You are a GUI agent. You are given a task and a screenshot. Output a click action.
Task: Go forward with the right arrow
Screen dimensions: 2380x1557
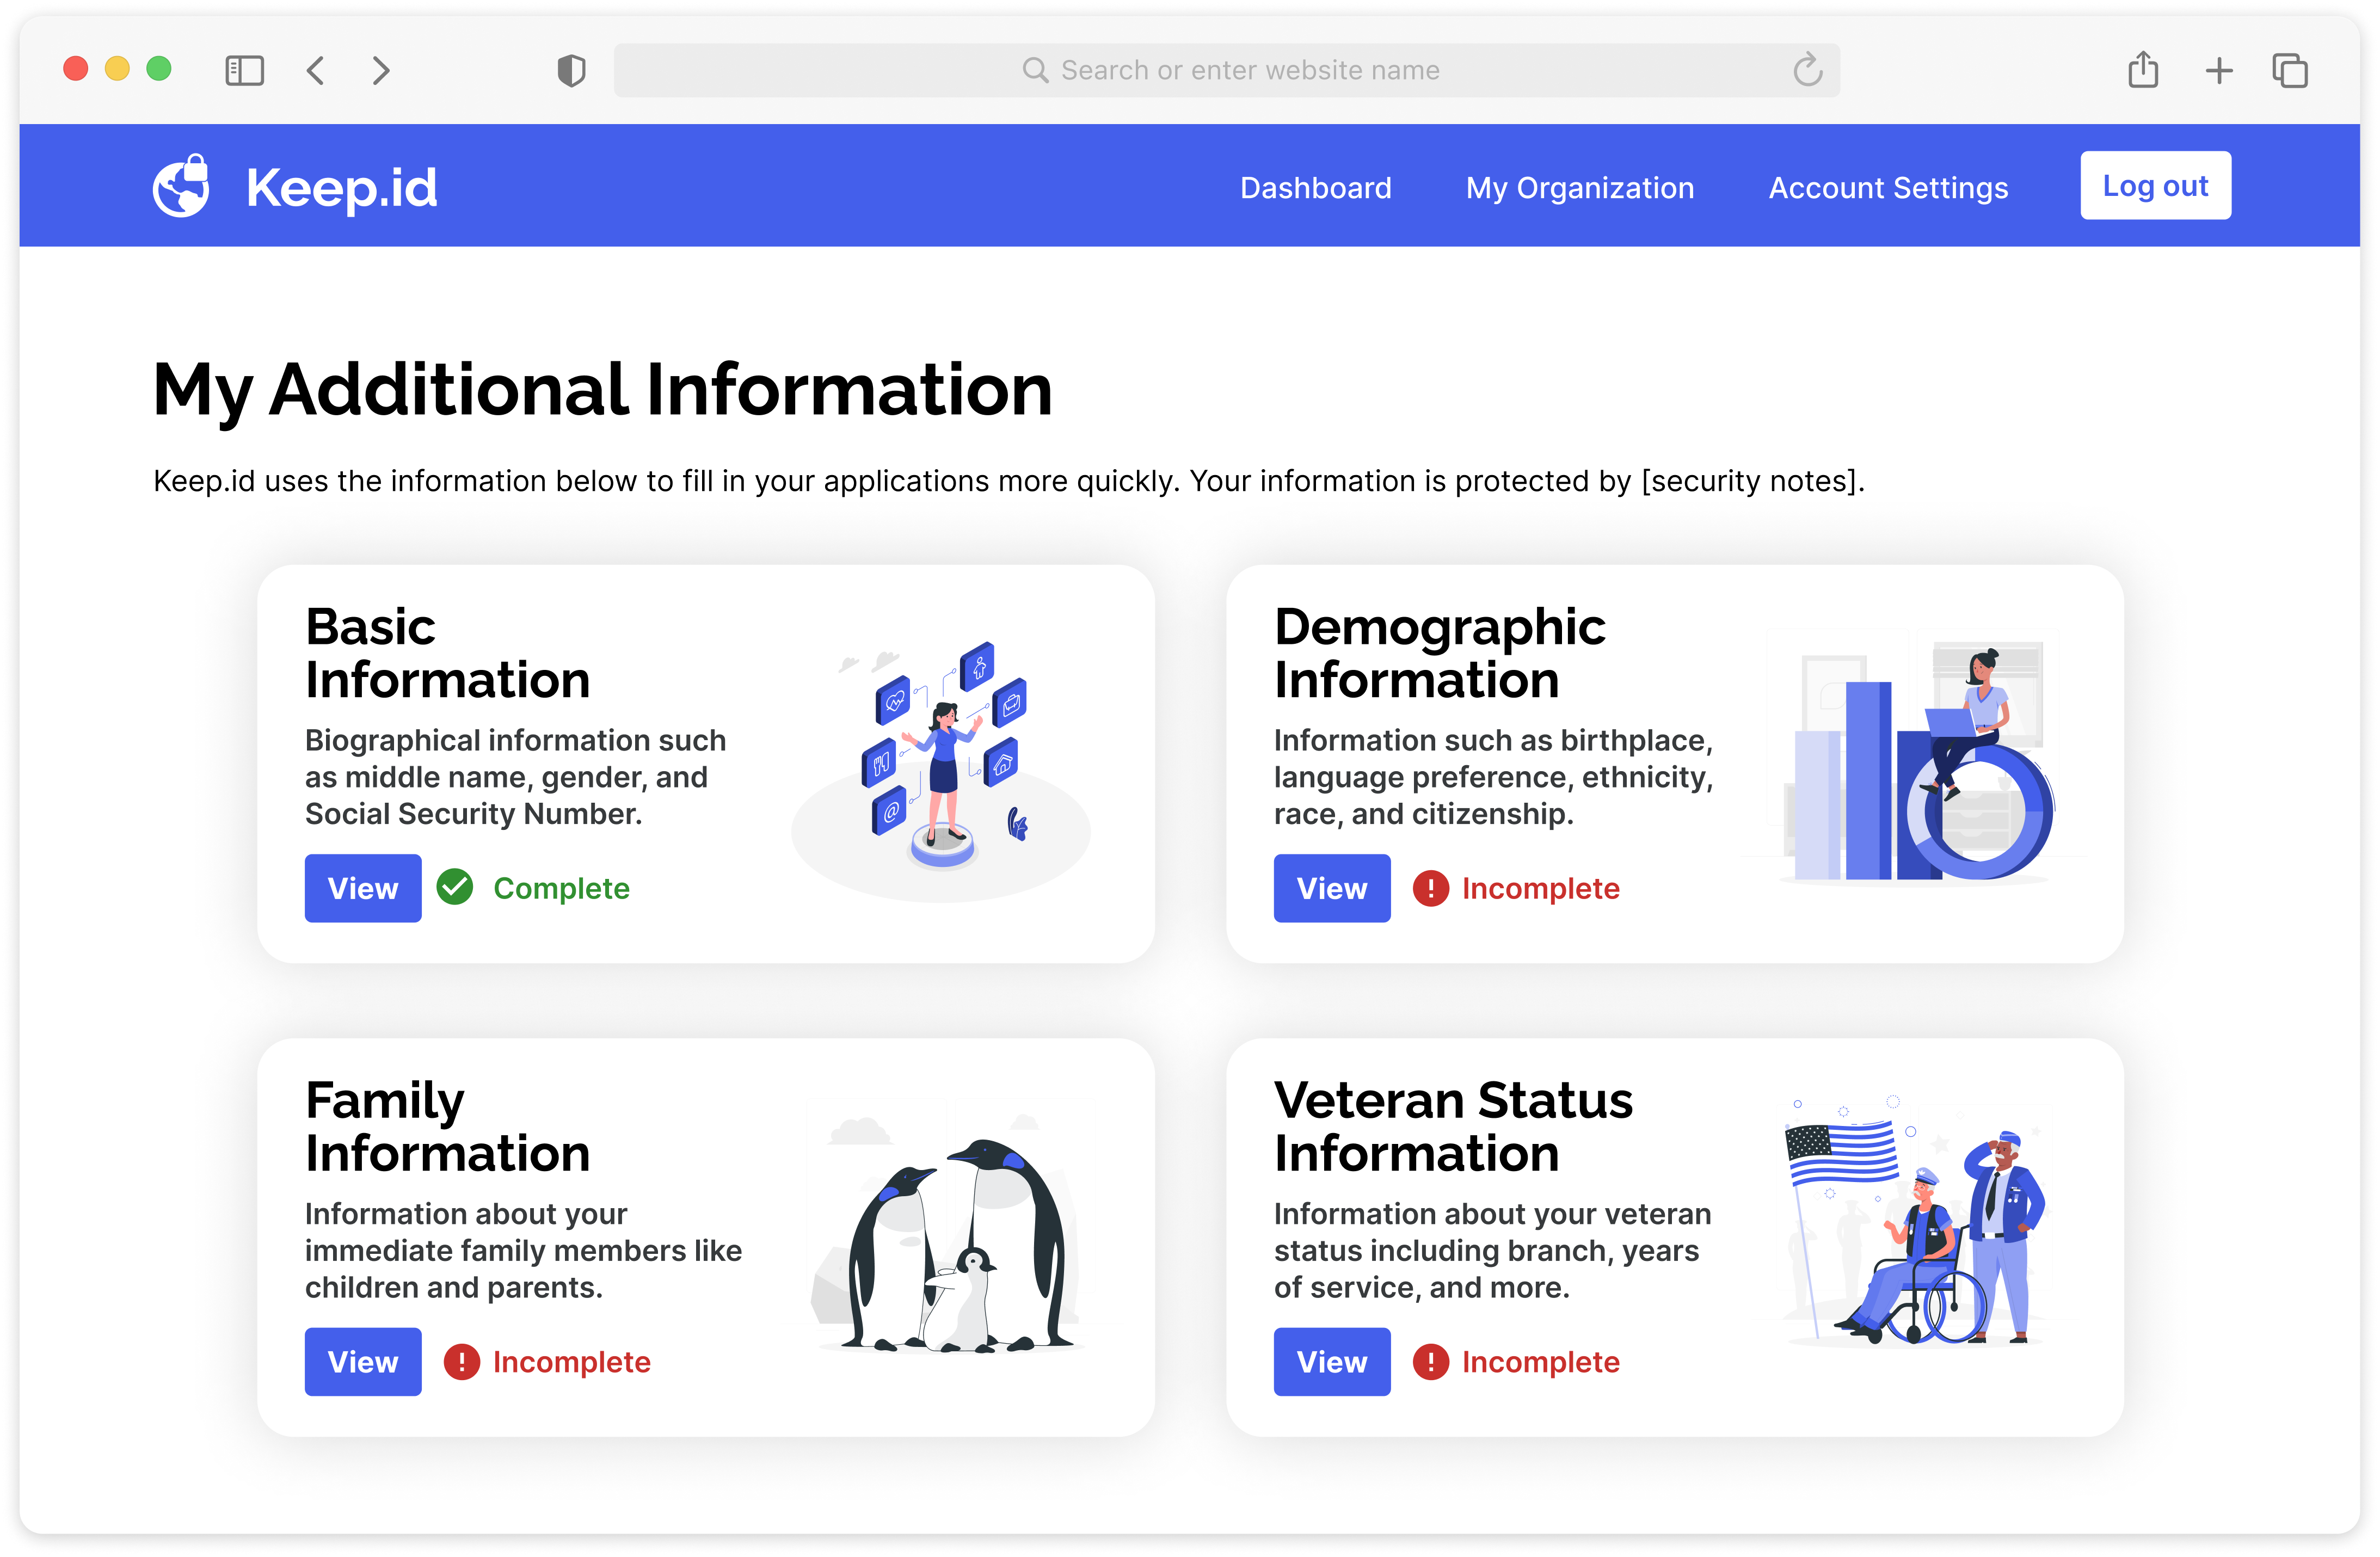pos(380,70)
